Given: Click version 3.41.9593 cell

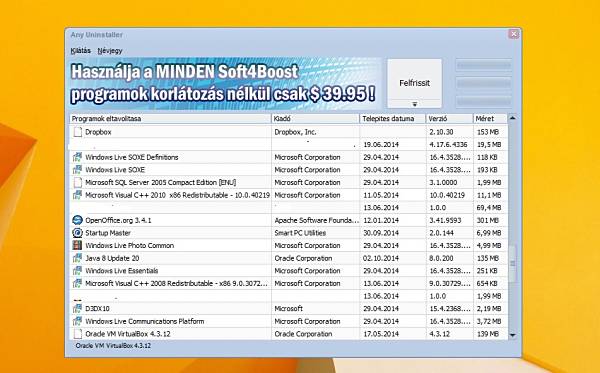Looking at the screenshot, I should (x=445, y=220).
